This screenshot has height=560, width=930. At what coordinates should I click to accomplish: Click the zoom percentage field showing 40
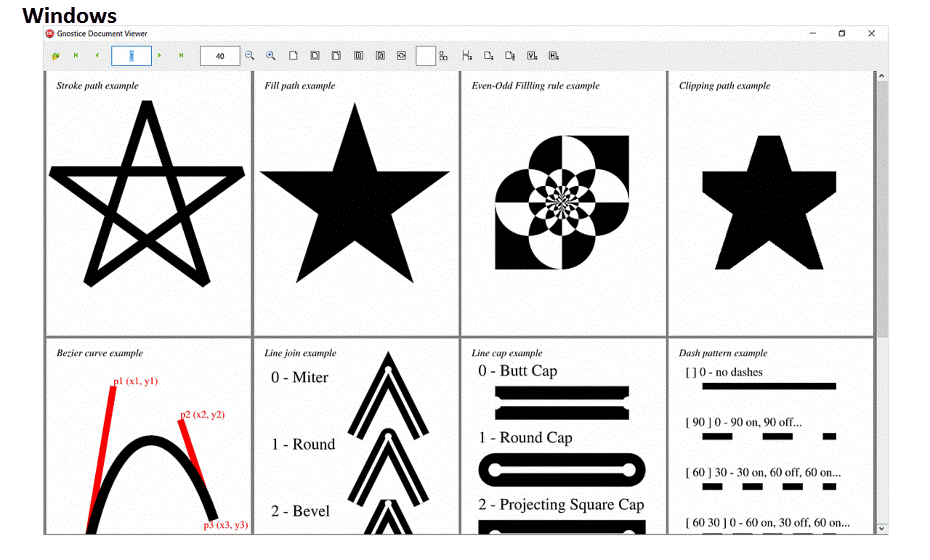(220, 56)
